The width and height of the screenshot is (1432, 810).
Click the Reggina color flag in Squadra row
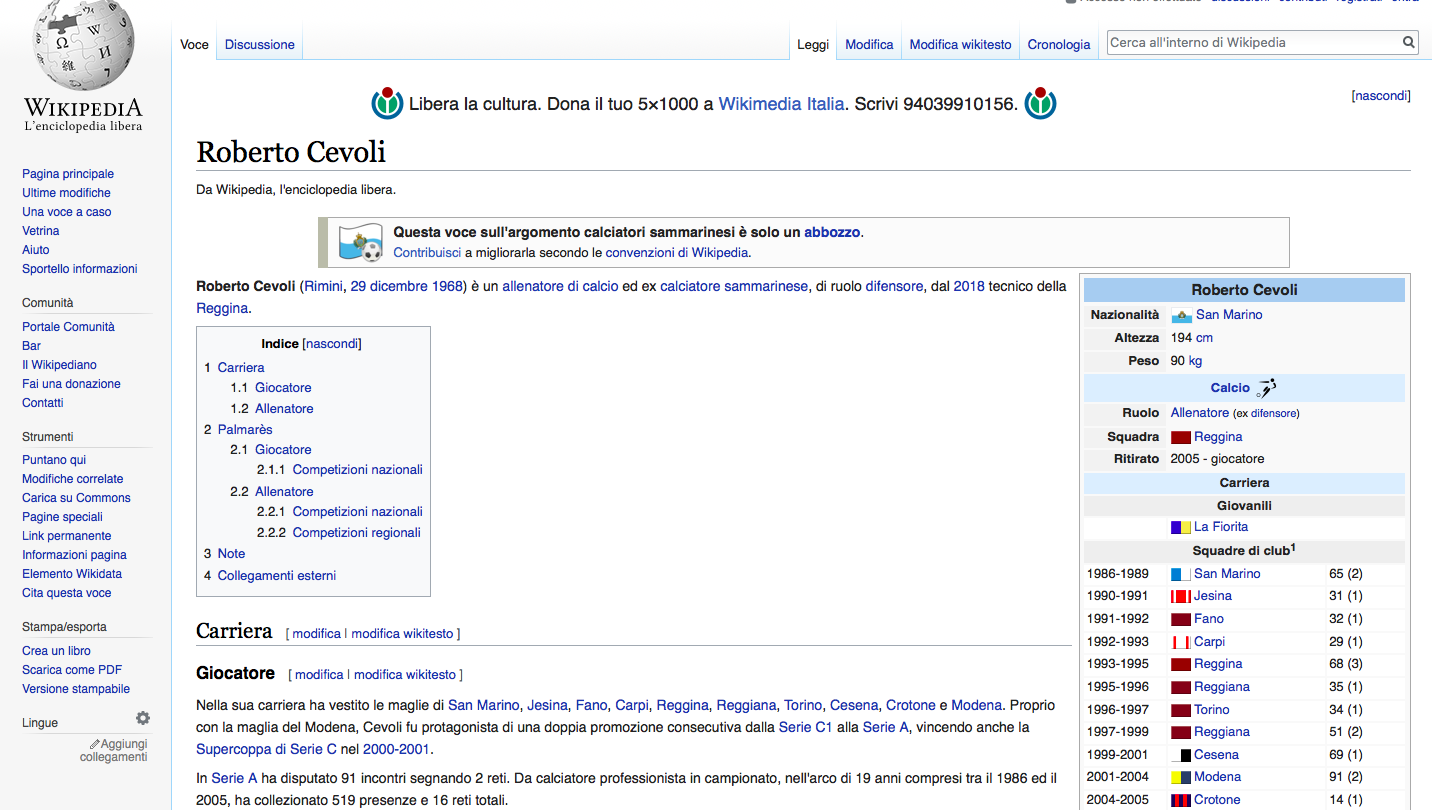(x=1181, y=437)
